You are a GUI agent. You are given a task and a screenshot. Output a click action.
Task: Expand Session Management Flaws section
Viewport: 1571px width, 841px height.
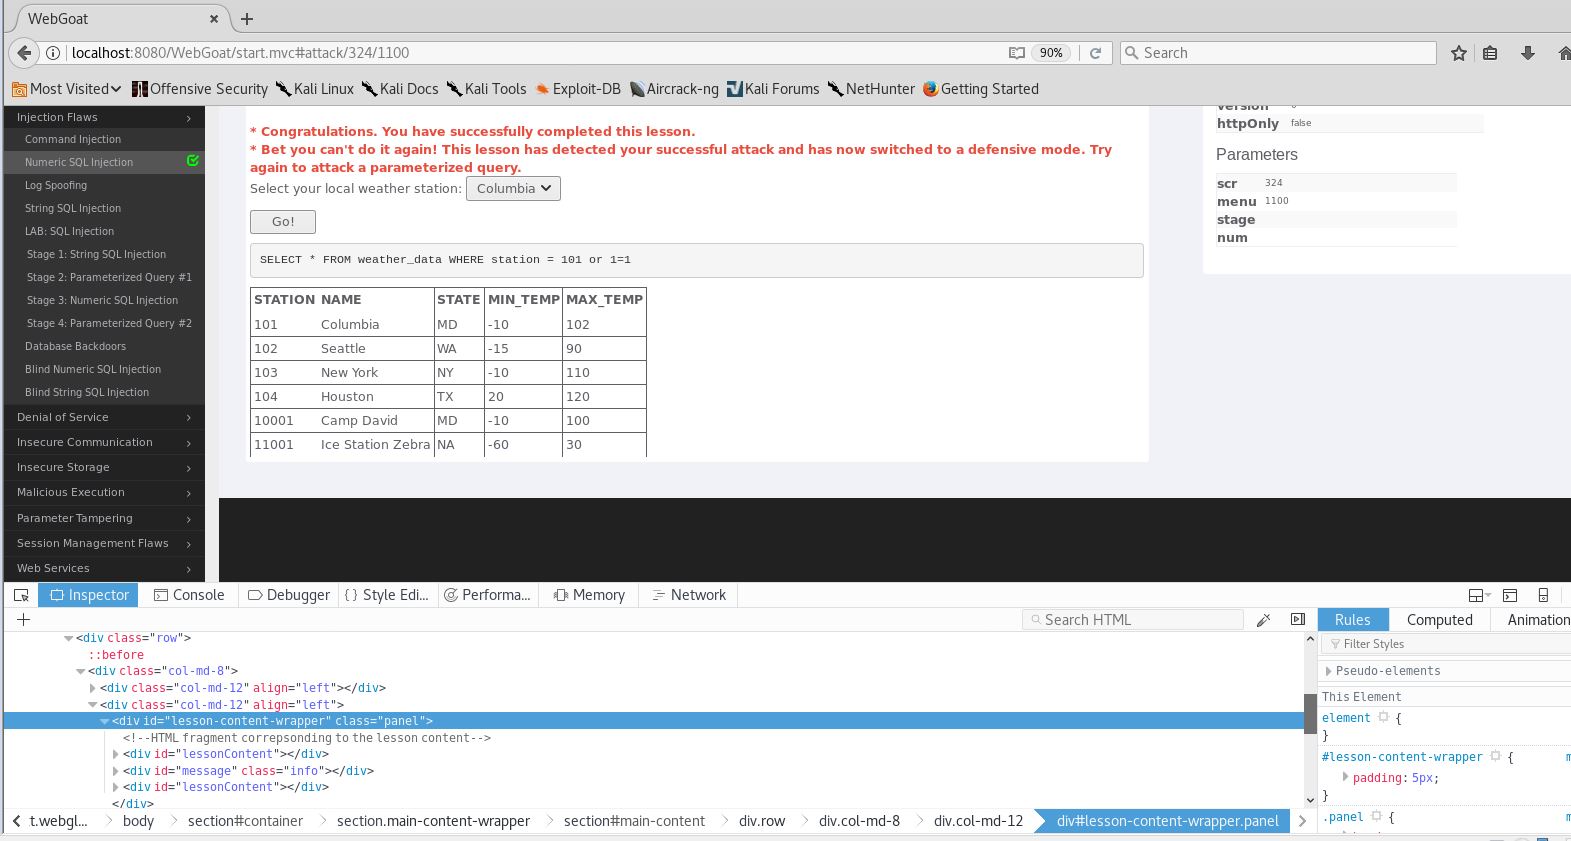click(x=103, y=543)
